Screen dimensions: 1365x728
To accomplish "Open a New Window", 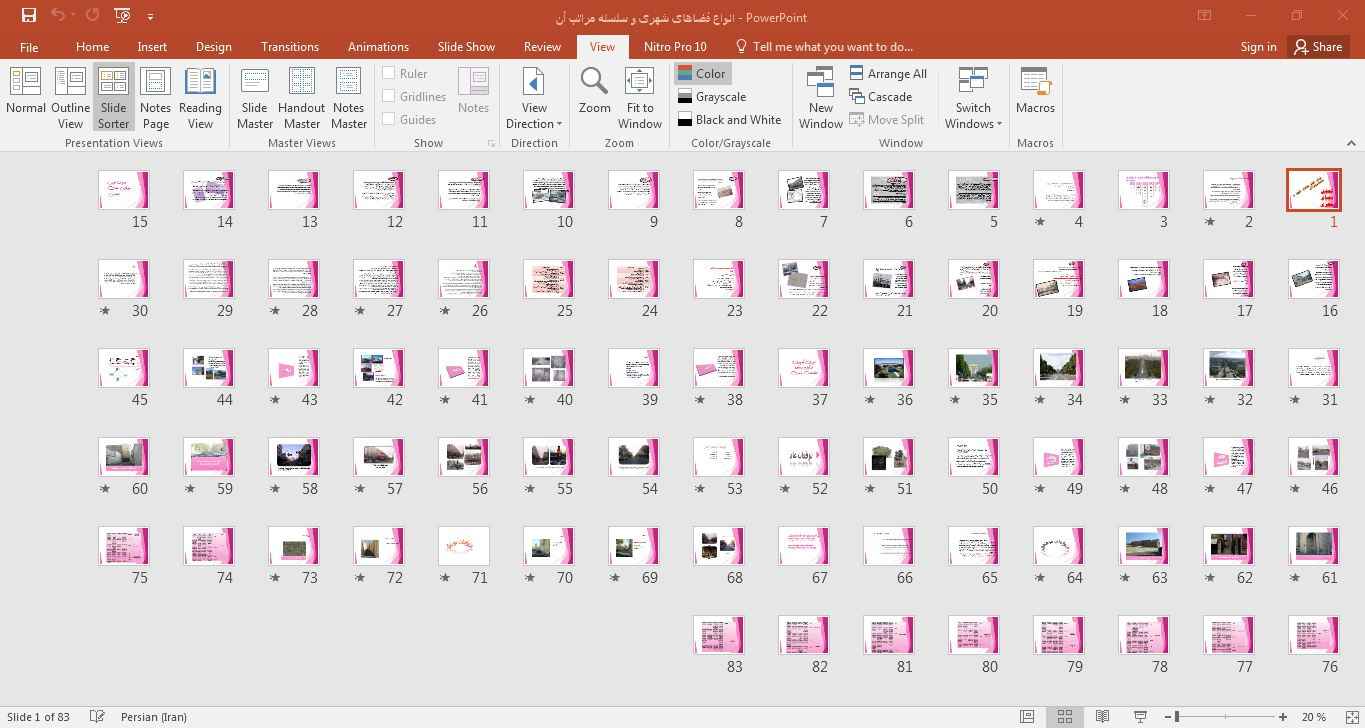I will pos(820,96).
